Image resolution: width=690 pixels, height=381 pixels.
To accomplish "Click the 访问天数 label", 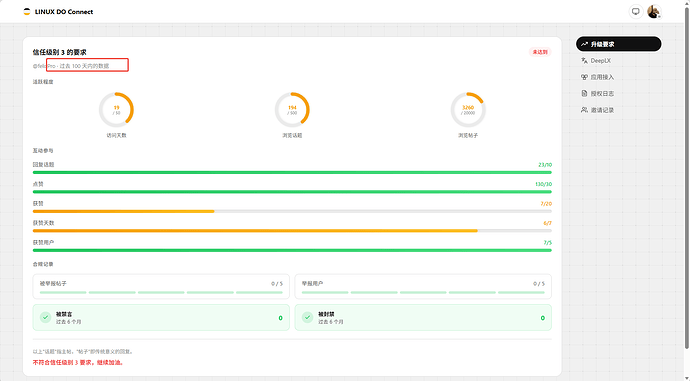I will coord(116,136).
